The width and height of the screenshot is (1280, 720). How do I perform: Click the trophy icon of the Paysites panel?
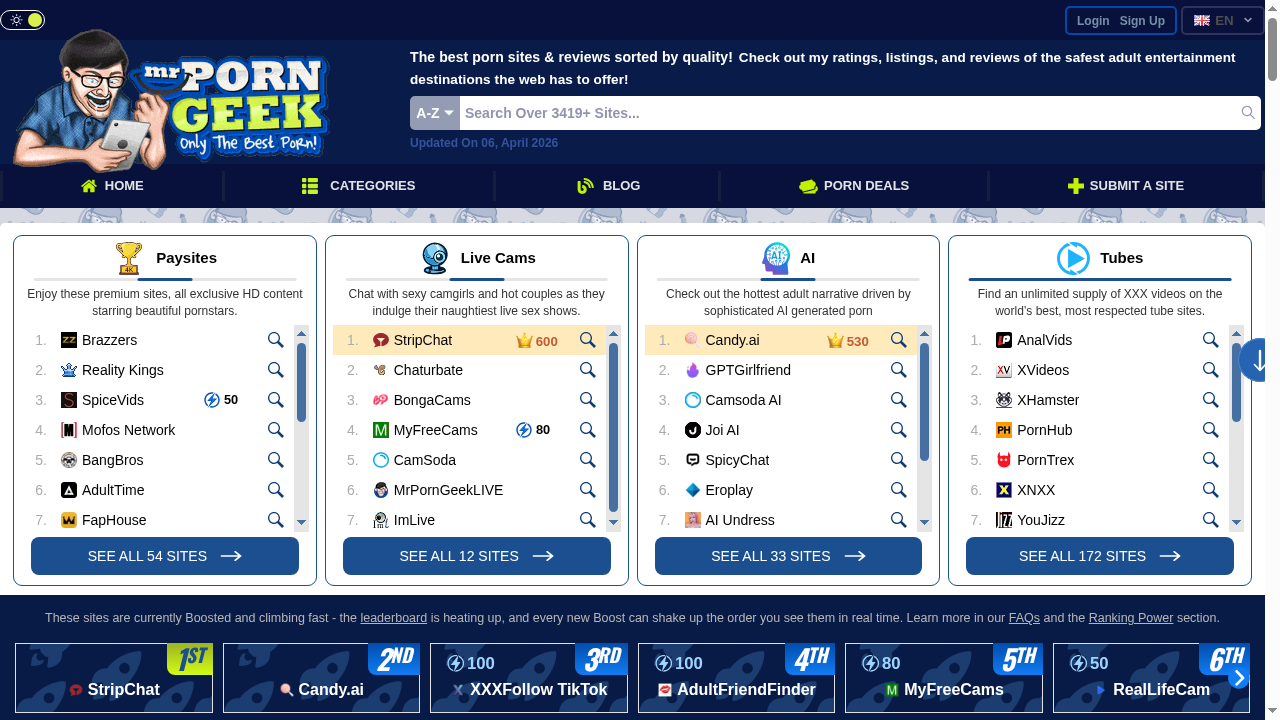(129, 258)
